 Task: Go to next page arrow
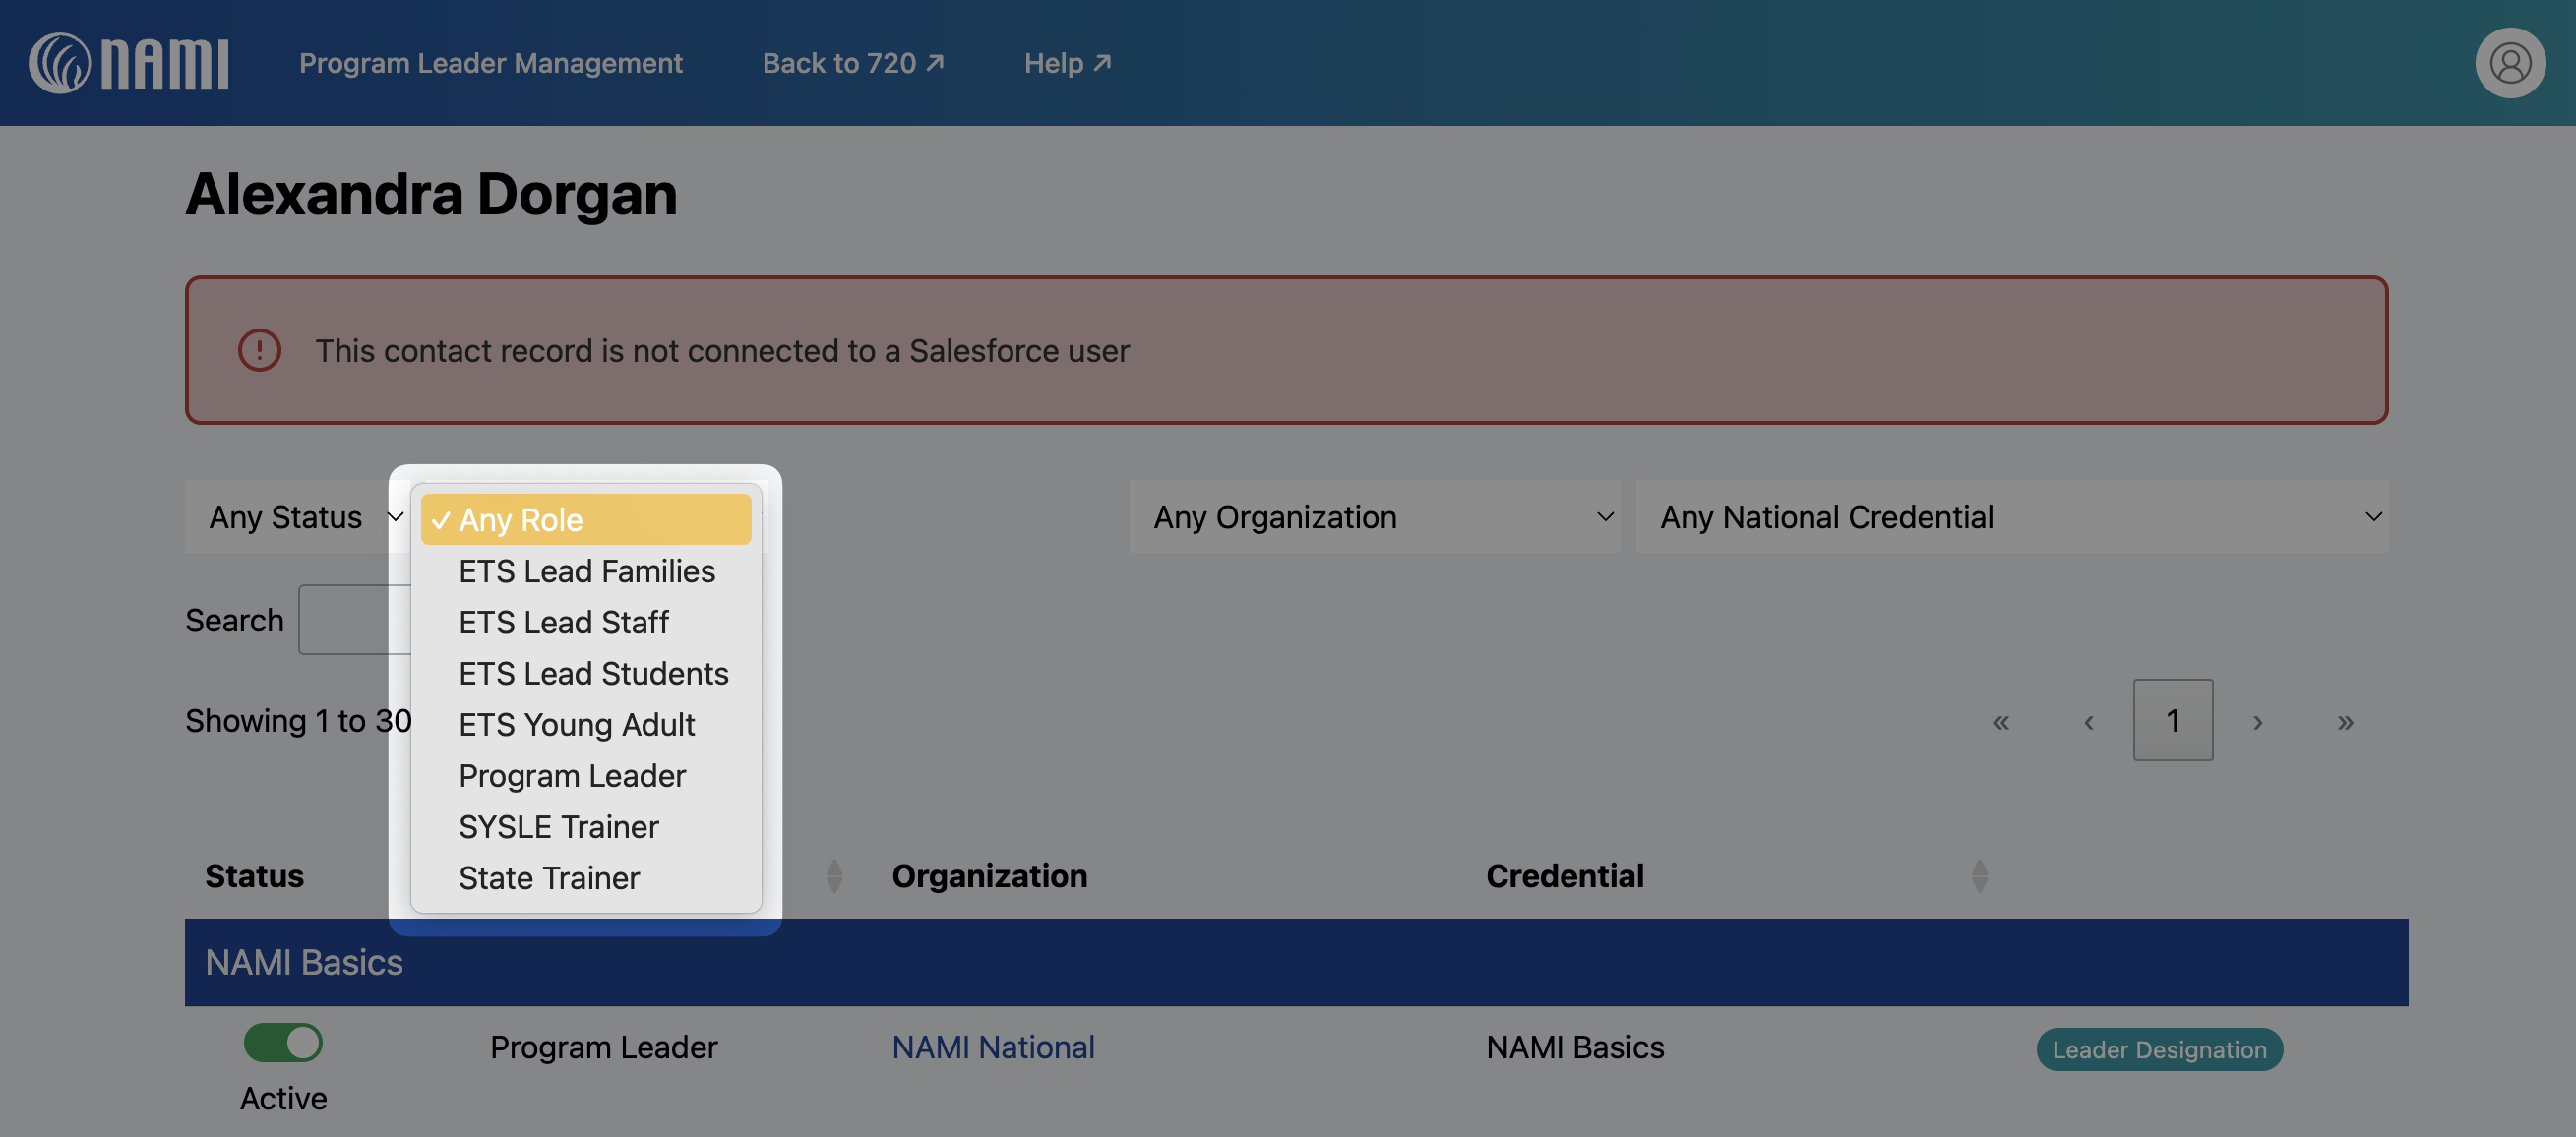(2257, 721)
